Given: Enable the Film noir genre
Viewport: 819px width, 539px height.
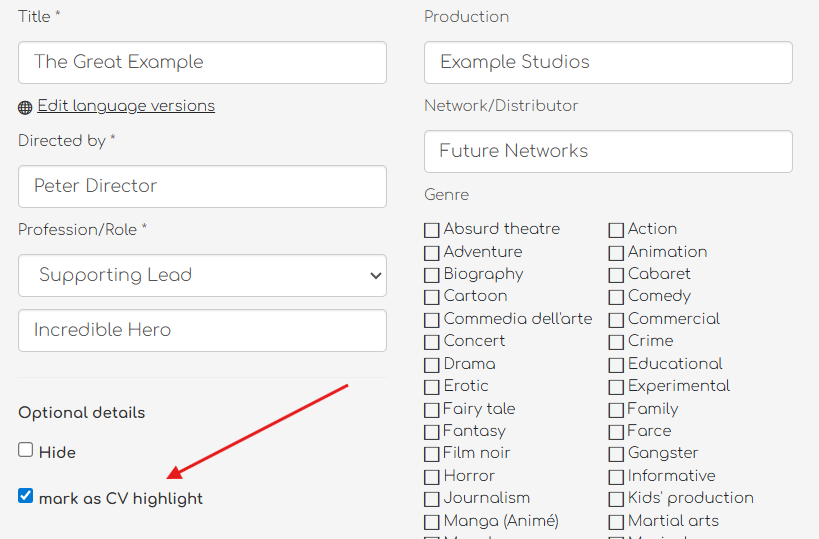Looking at the screenshot, I should click(x=432, y=454).
